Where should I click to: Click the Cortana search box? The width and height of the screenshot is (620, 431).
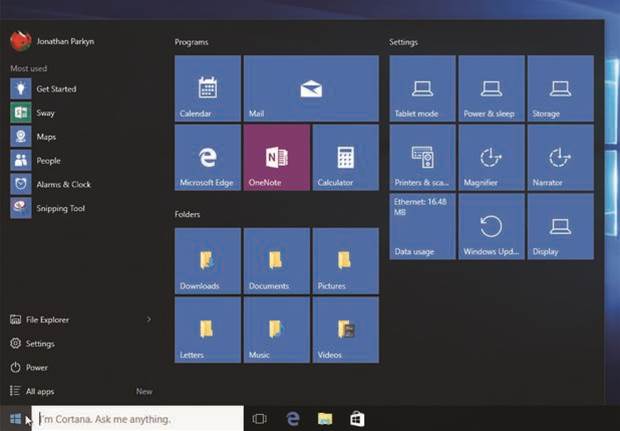coord(138,418)
